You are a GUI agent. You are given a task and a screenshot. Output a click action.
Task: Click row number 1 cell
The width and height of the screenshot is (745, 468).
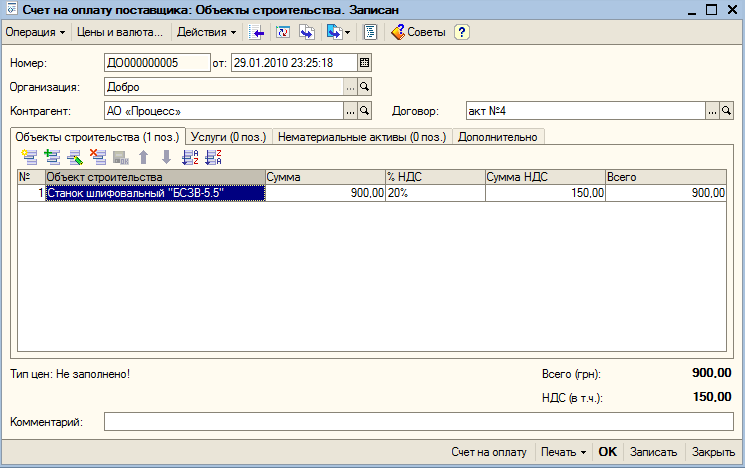[31, 193]
